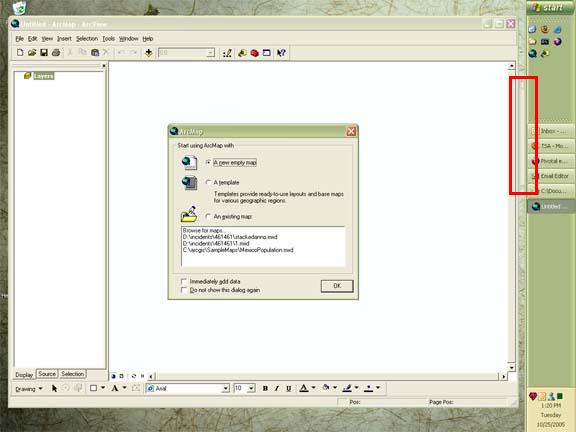The image size is (576, 432).
Task: Open the Drawing dropdown menu
Action: [x=29, y=389]
